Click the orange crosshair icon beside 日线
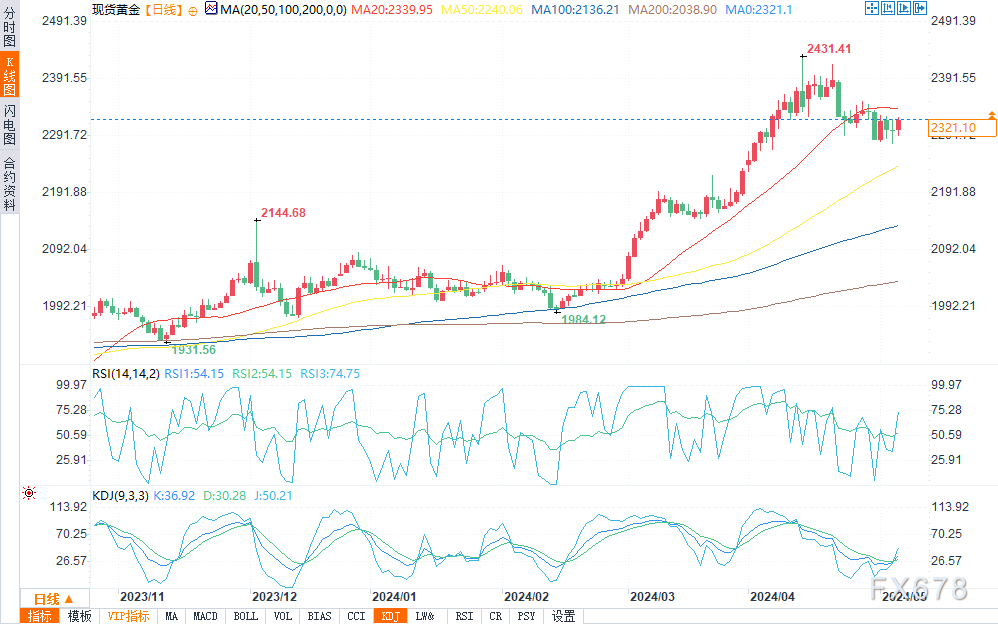This screenshot has width=998, height=624. click(192, 9)
